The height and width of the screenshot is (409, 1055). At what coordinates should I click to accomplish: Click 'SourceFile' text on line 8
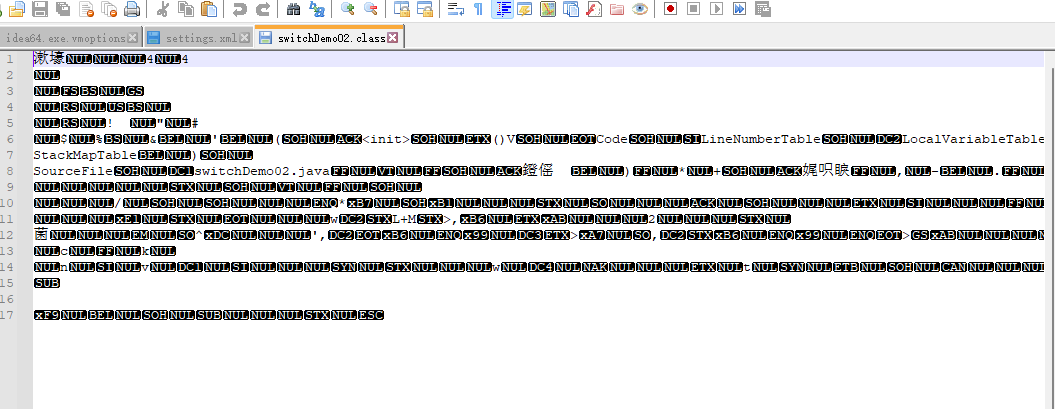coord(73,172)
